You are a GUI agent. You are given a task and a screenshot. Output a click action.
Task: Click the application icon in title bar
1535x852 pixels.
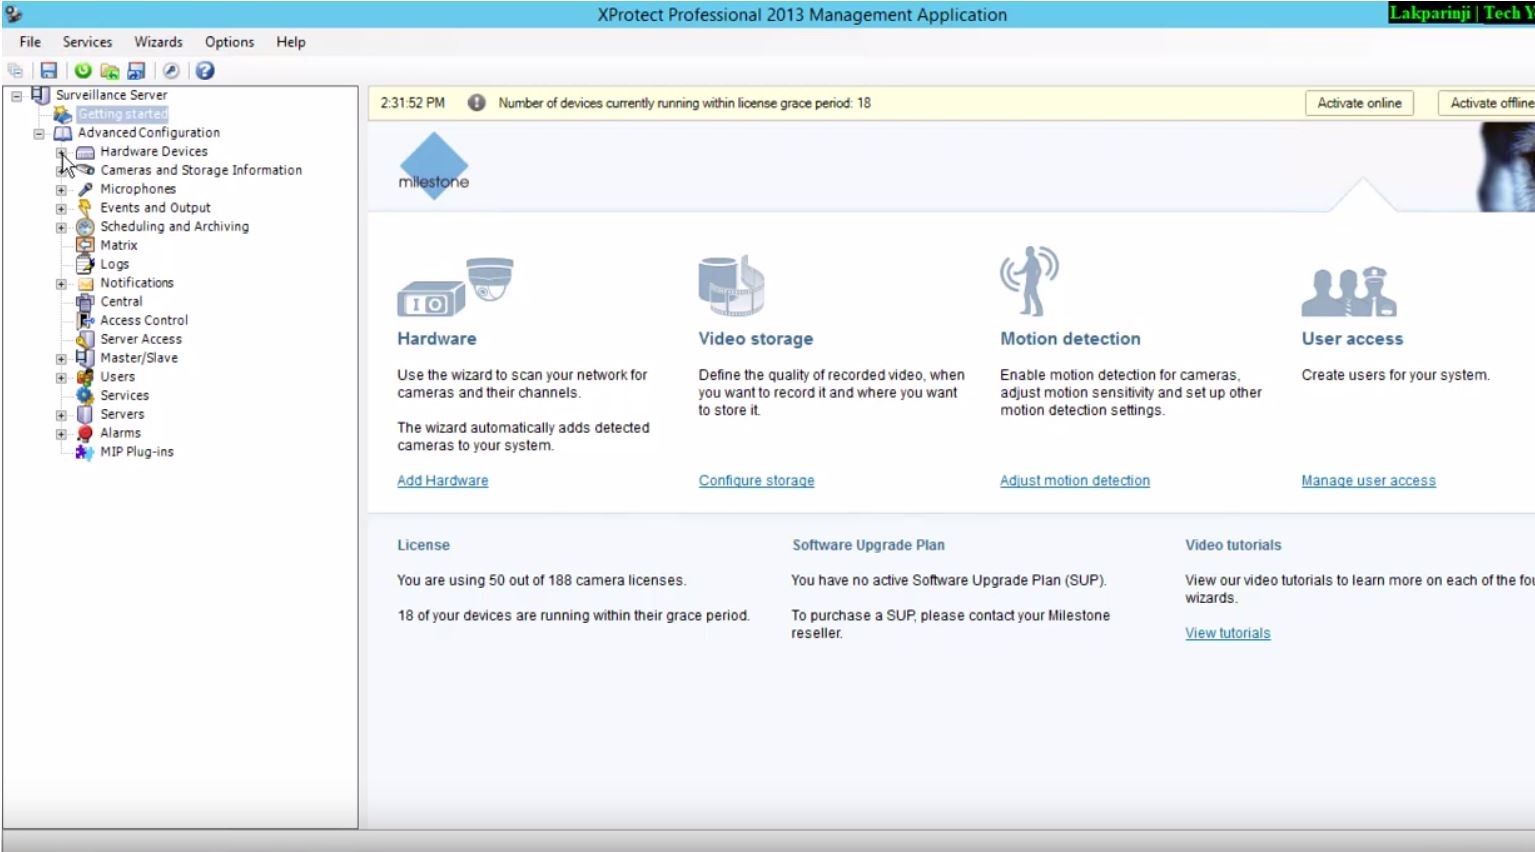pos(14,14)
